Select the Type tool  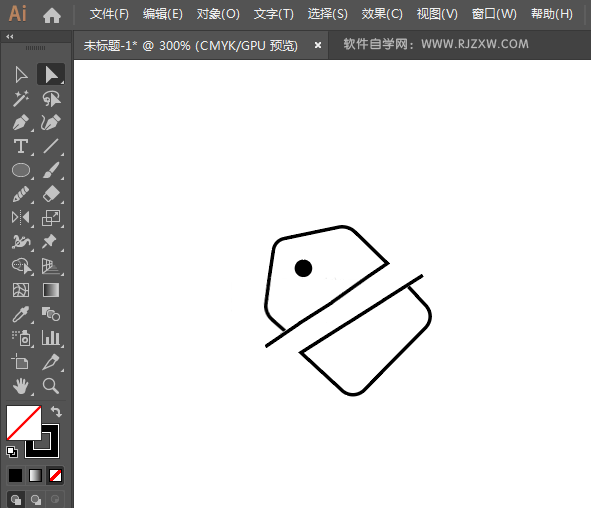[x=21, y=146]
